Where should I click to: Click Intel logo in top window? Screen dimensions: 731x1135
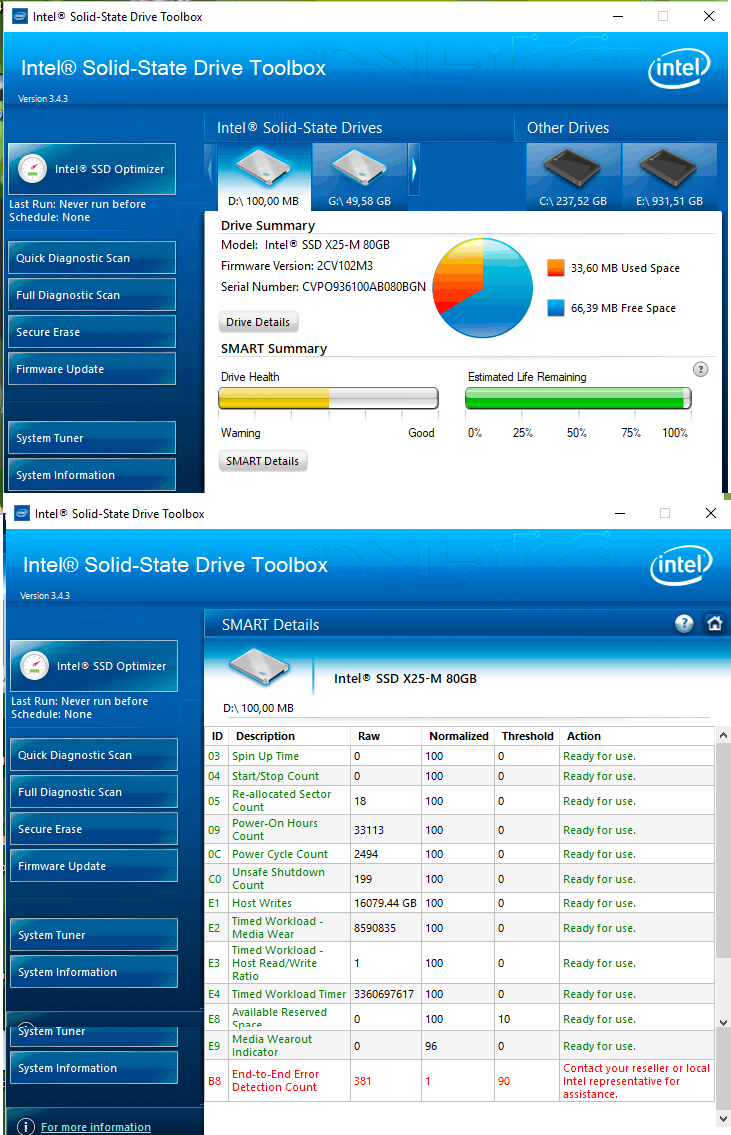click(679, 68)
